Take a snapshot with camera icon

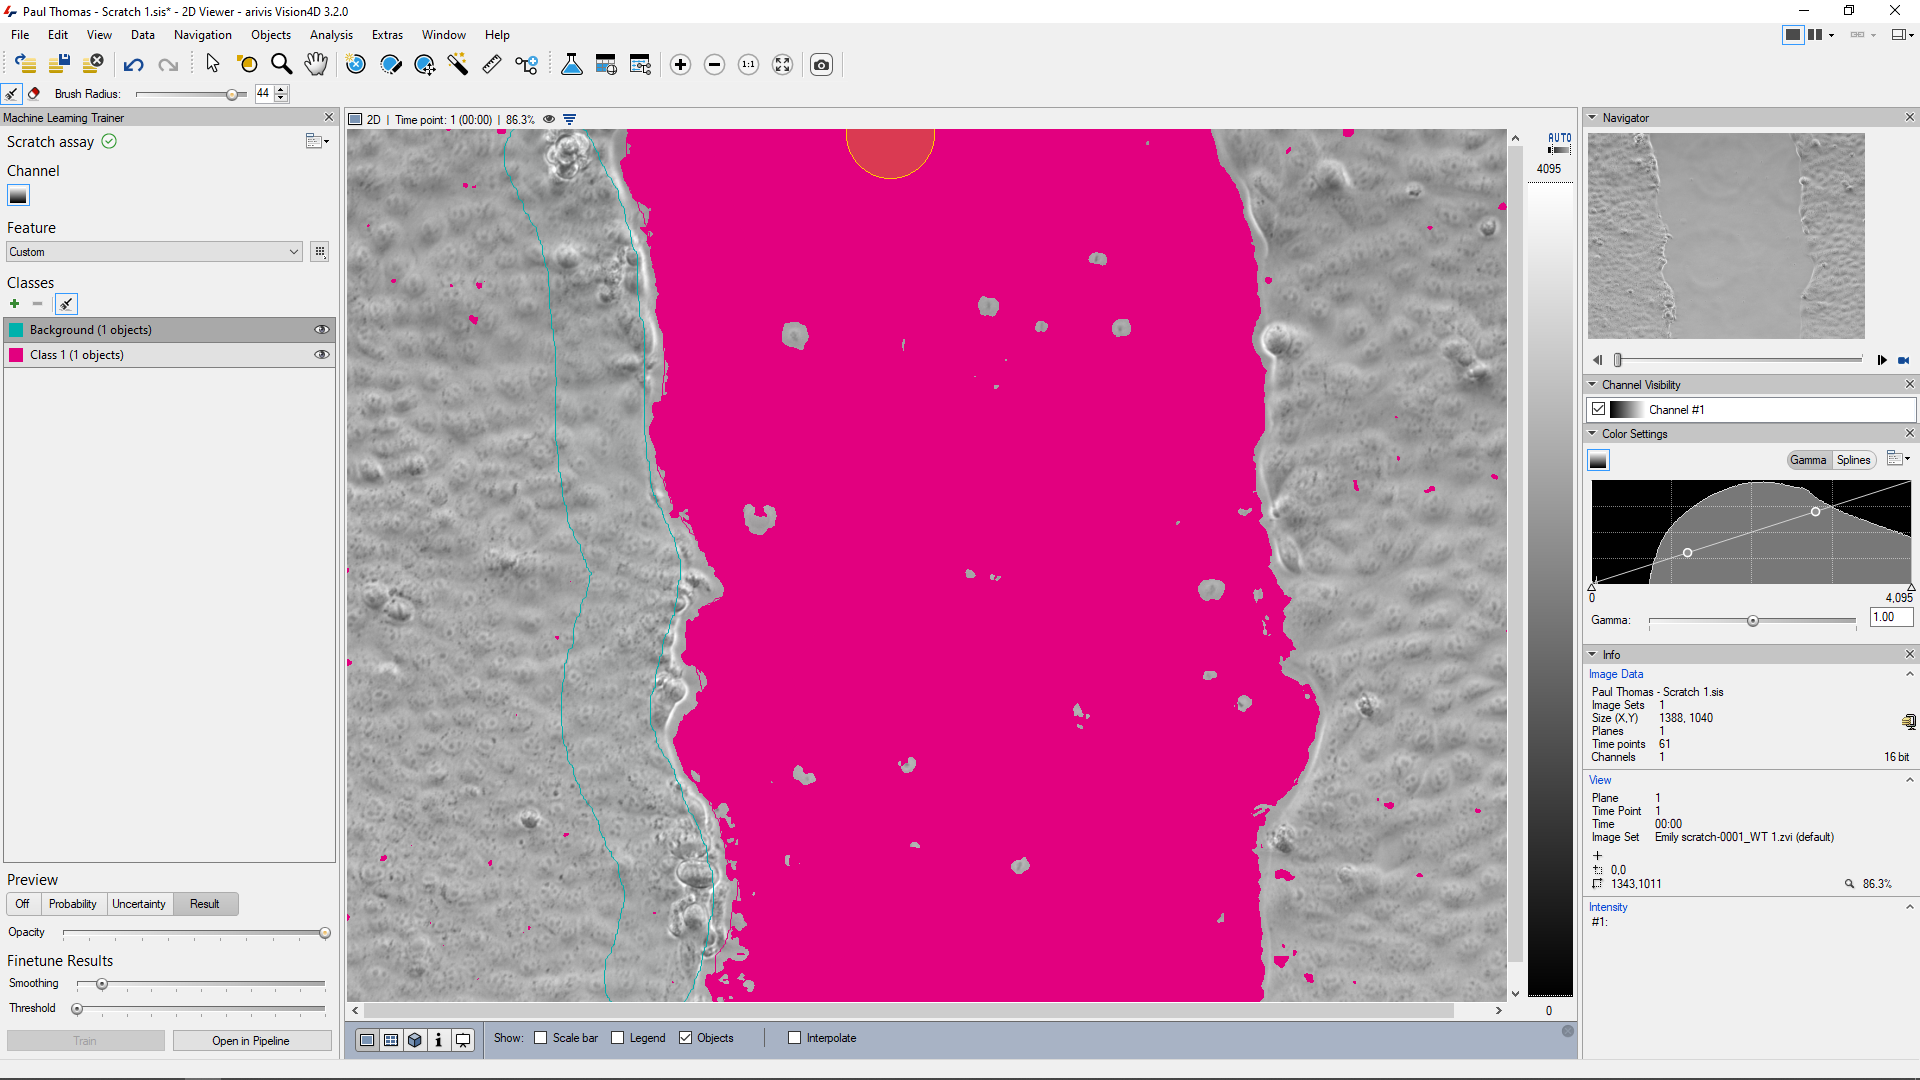pos(821,65)
